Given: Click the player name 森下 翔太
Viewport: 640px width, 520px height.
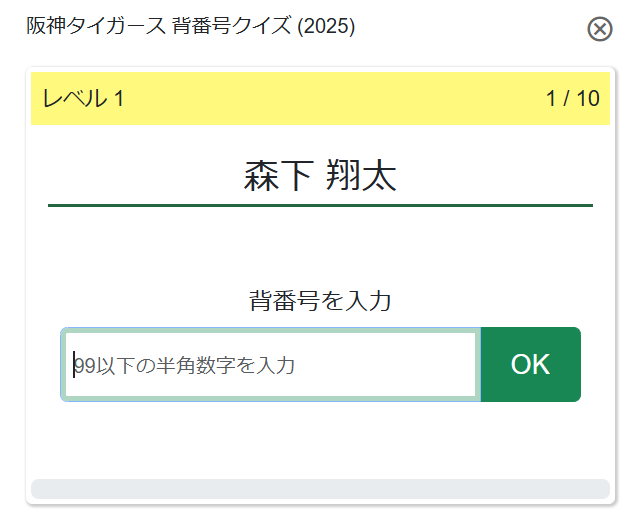Looking at the screenshot, I should pos(320,177).
